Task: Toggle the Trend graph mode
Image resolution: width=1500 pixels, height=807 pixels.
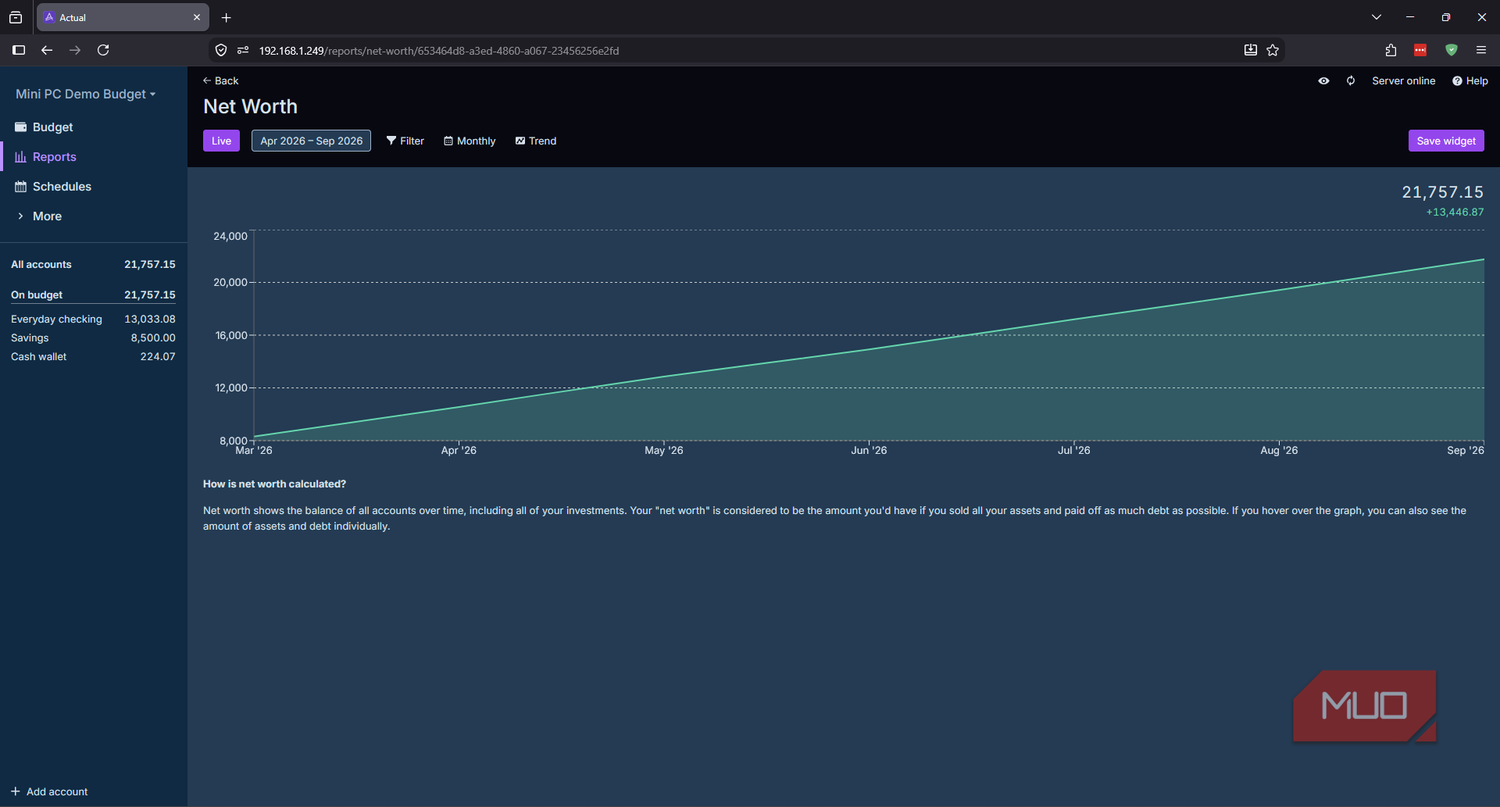Action: coord(536,141)
